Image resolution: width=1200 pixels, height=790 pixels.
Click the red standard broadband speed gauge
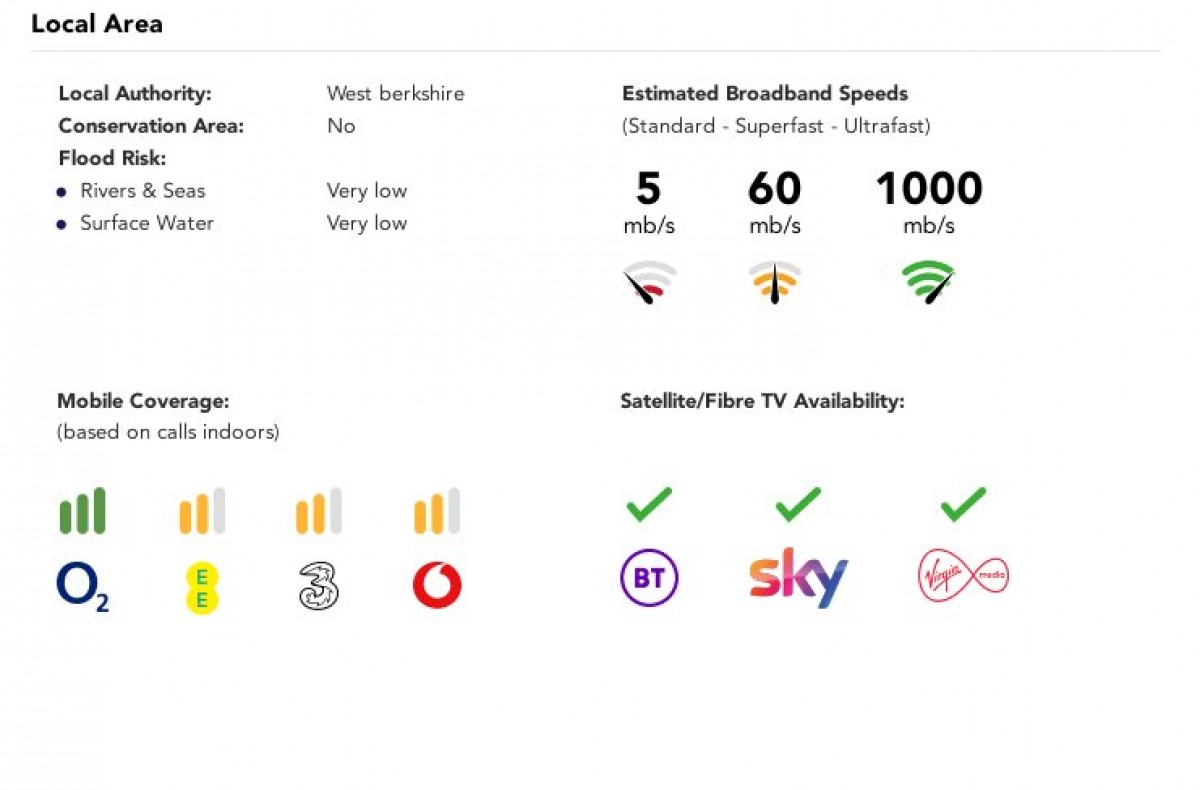(649, 283)
